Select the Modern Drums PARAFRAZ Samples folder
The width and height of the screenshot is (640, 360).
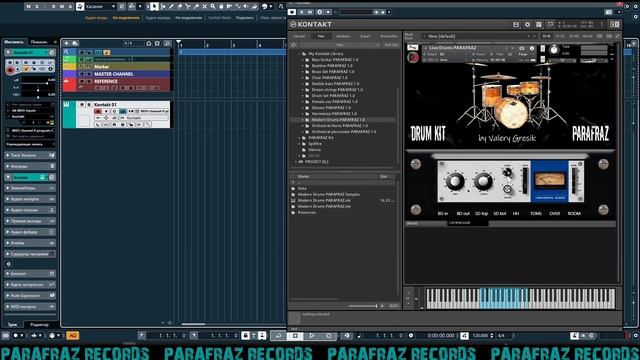(x=329, y=194)
